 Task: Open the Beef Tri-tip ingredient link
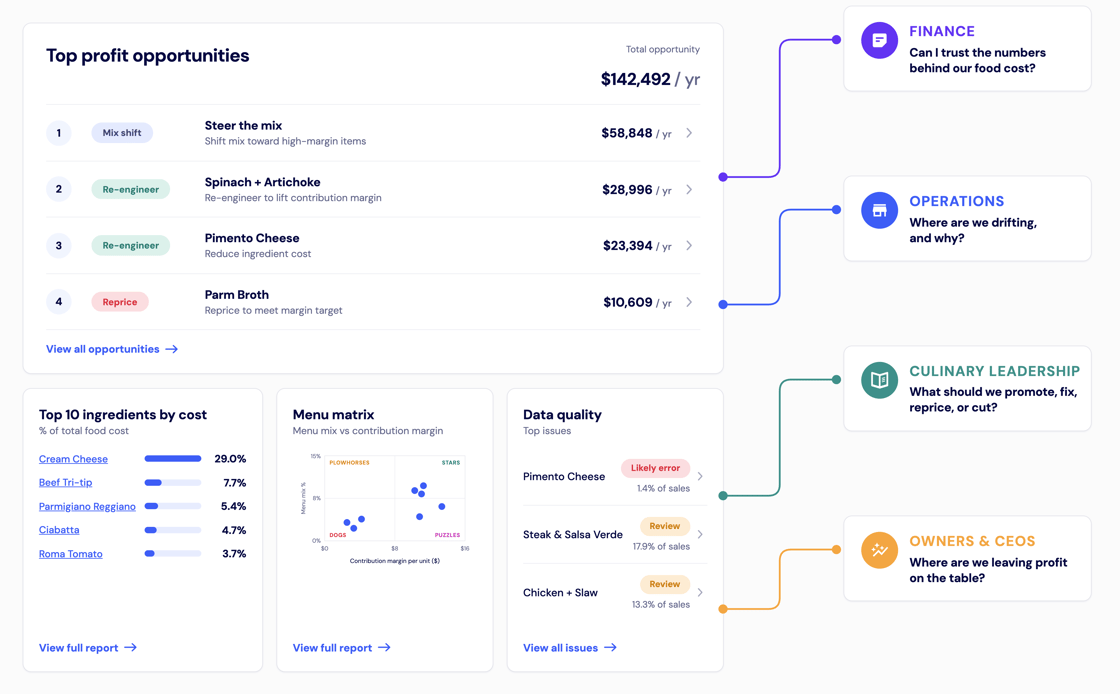pyautogui.click(x=66, y=483)
